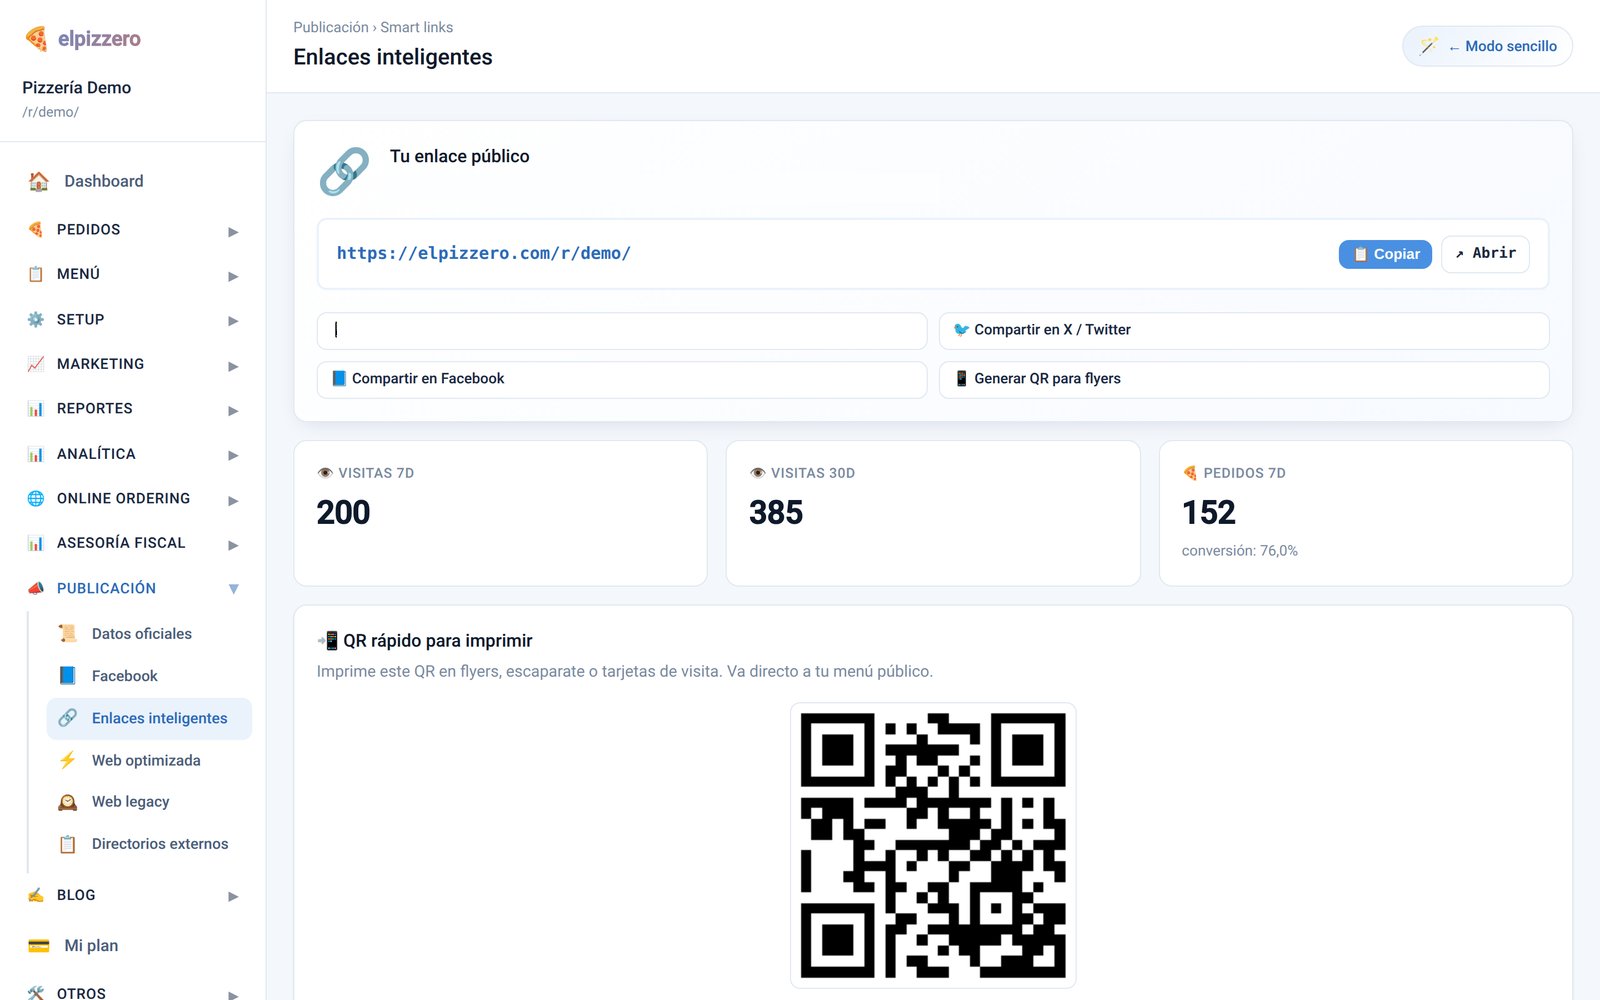The image size is (1600, 1000).
Task: Expand the OTROS section arrow
Action: [233, 994]
